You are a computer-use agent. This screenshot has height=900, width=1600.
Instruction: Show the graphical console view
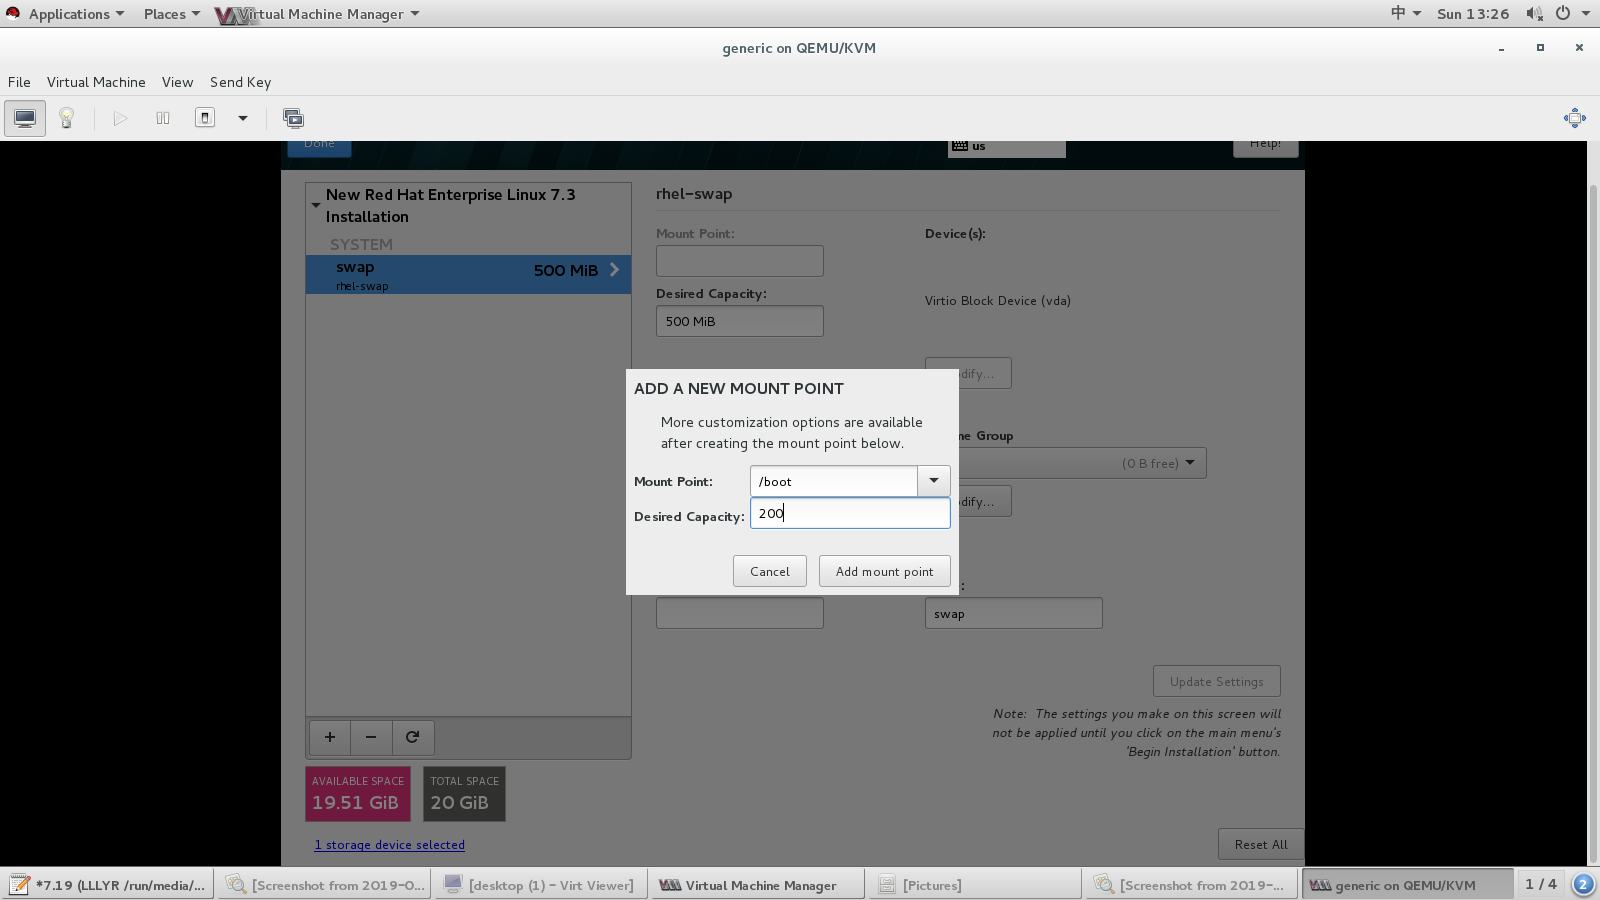(25, 118)
